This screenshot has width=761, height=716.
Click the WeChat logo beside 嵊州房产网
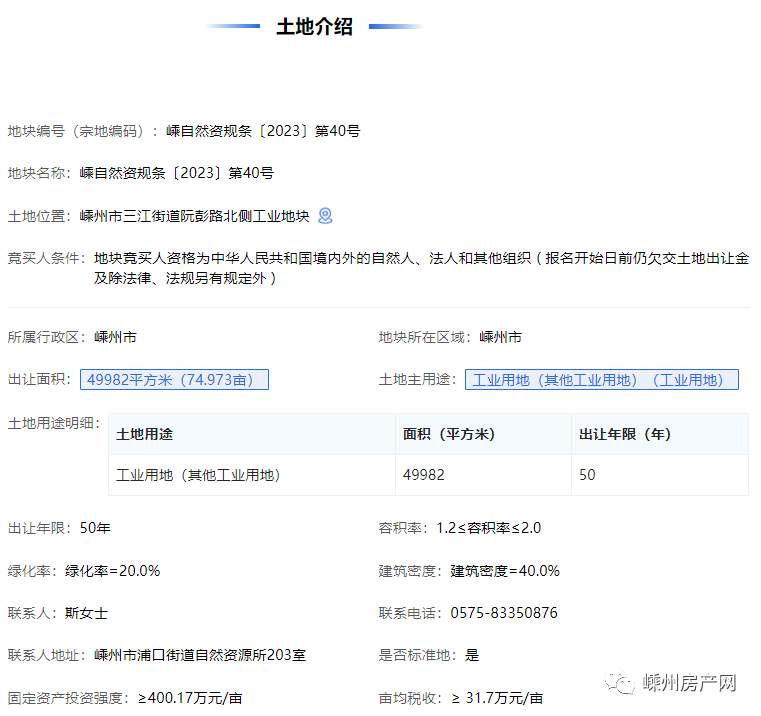click(x=626, y=684)
